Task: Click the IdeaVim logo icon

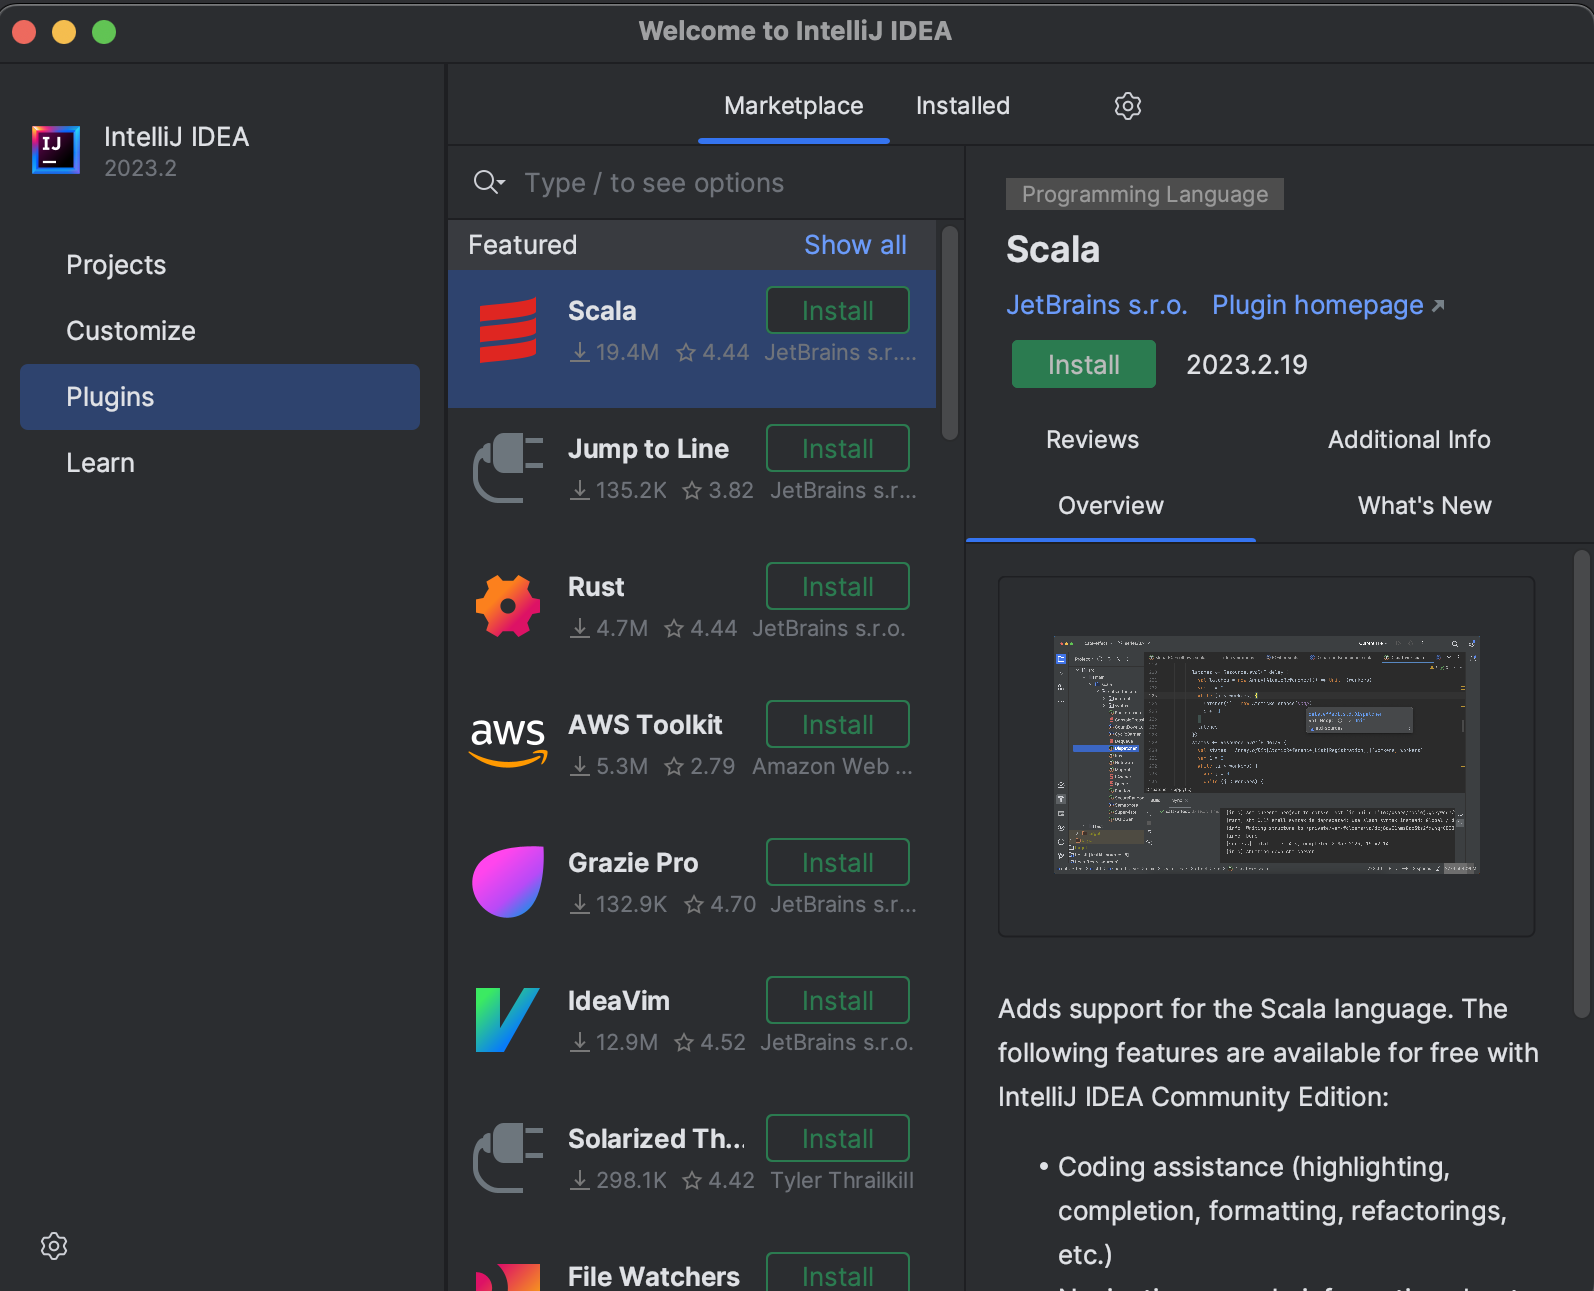Action: (508, 1020)
